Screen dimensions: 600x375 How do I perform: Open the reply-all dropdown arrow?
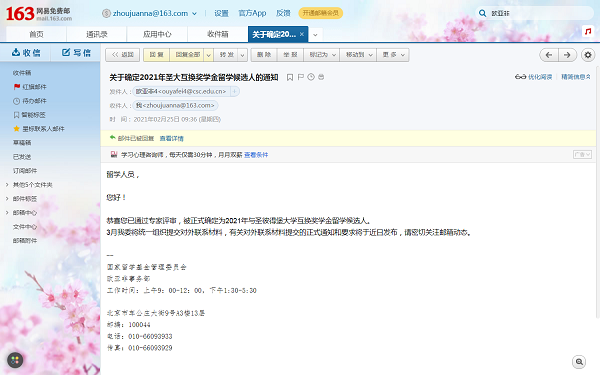209,55
